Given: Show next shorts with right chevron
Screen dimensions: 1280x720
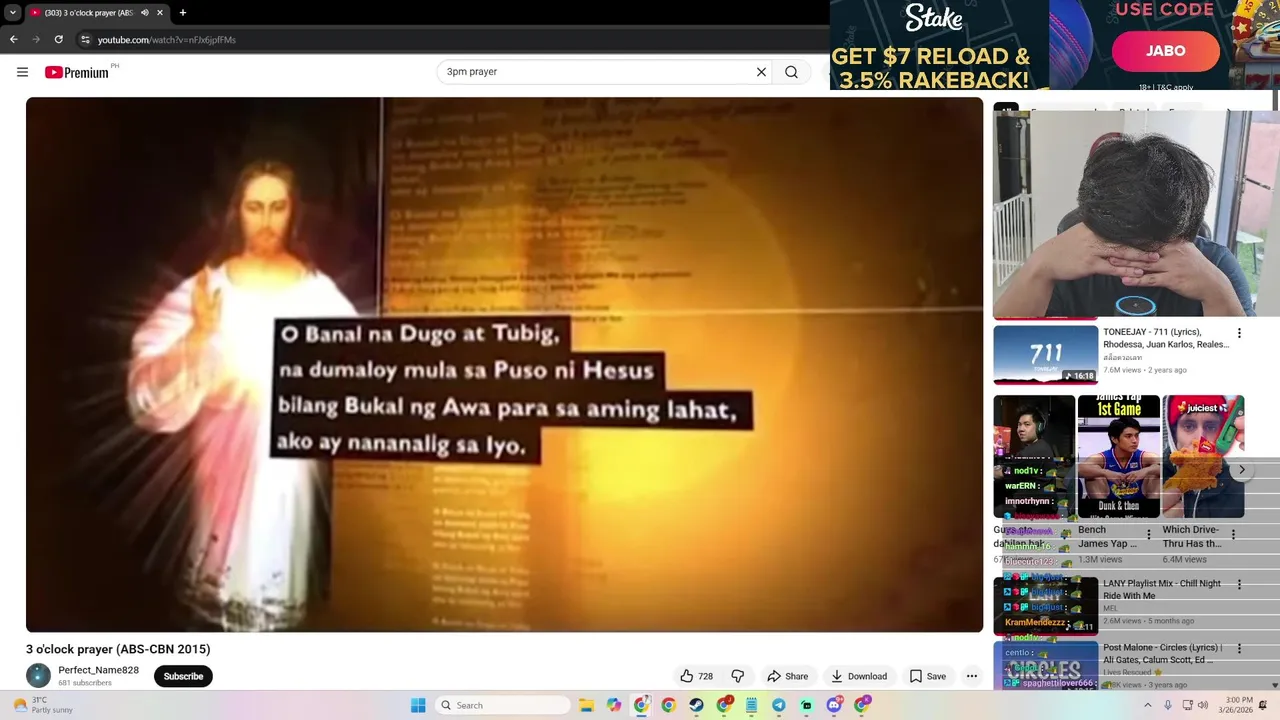Looking at the screenshot, I should [1241, 469].
